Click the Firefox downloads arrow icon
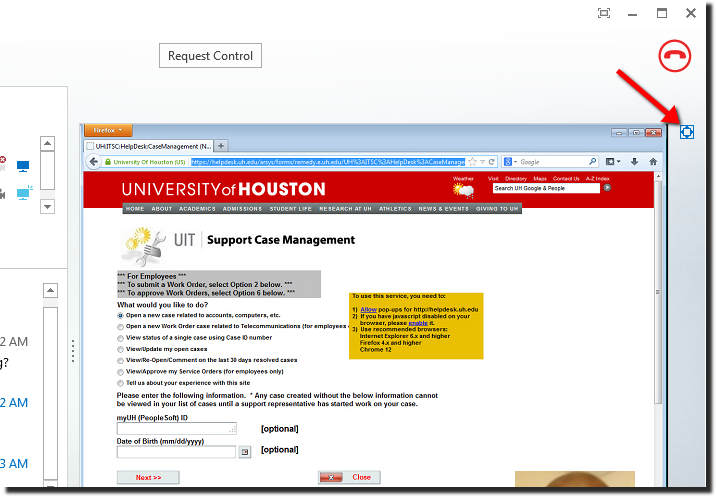 633,161
